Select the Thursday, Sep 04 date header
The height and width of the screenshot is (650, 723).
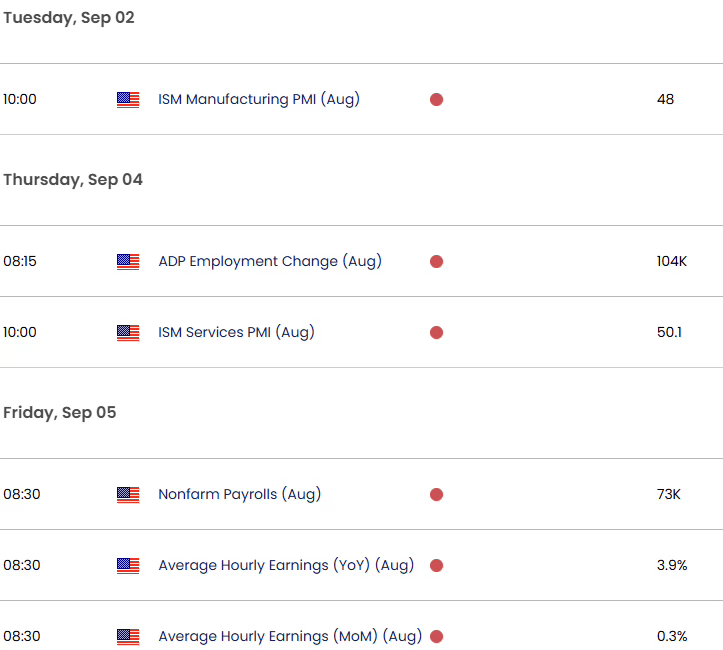73,180
